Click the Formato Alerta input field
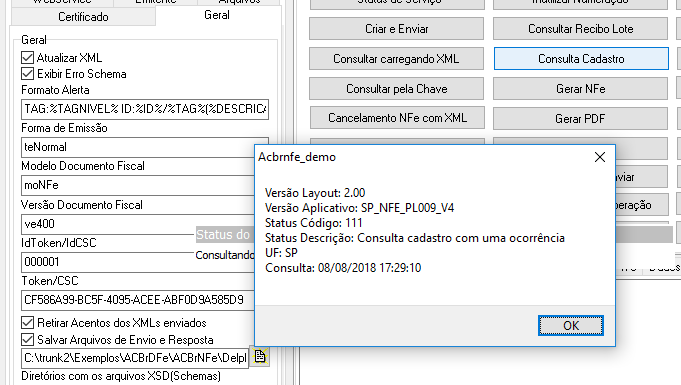This screenshot has width=681, height=385. [x=145, y=109]
